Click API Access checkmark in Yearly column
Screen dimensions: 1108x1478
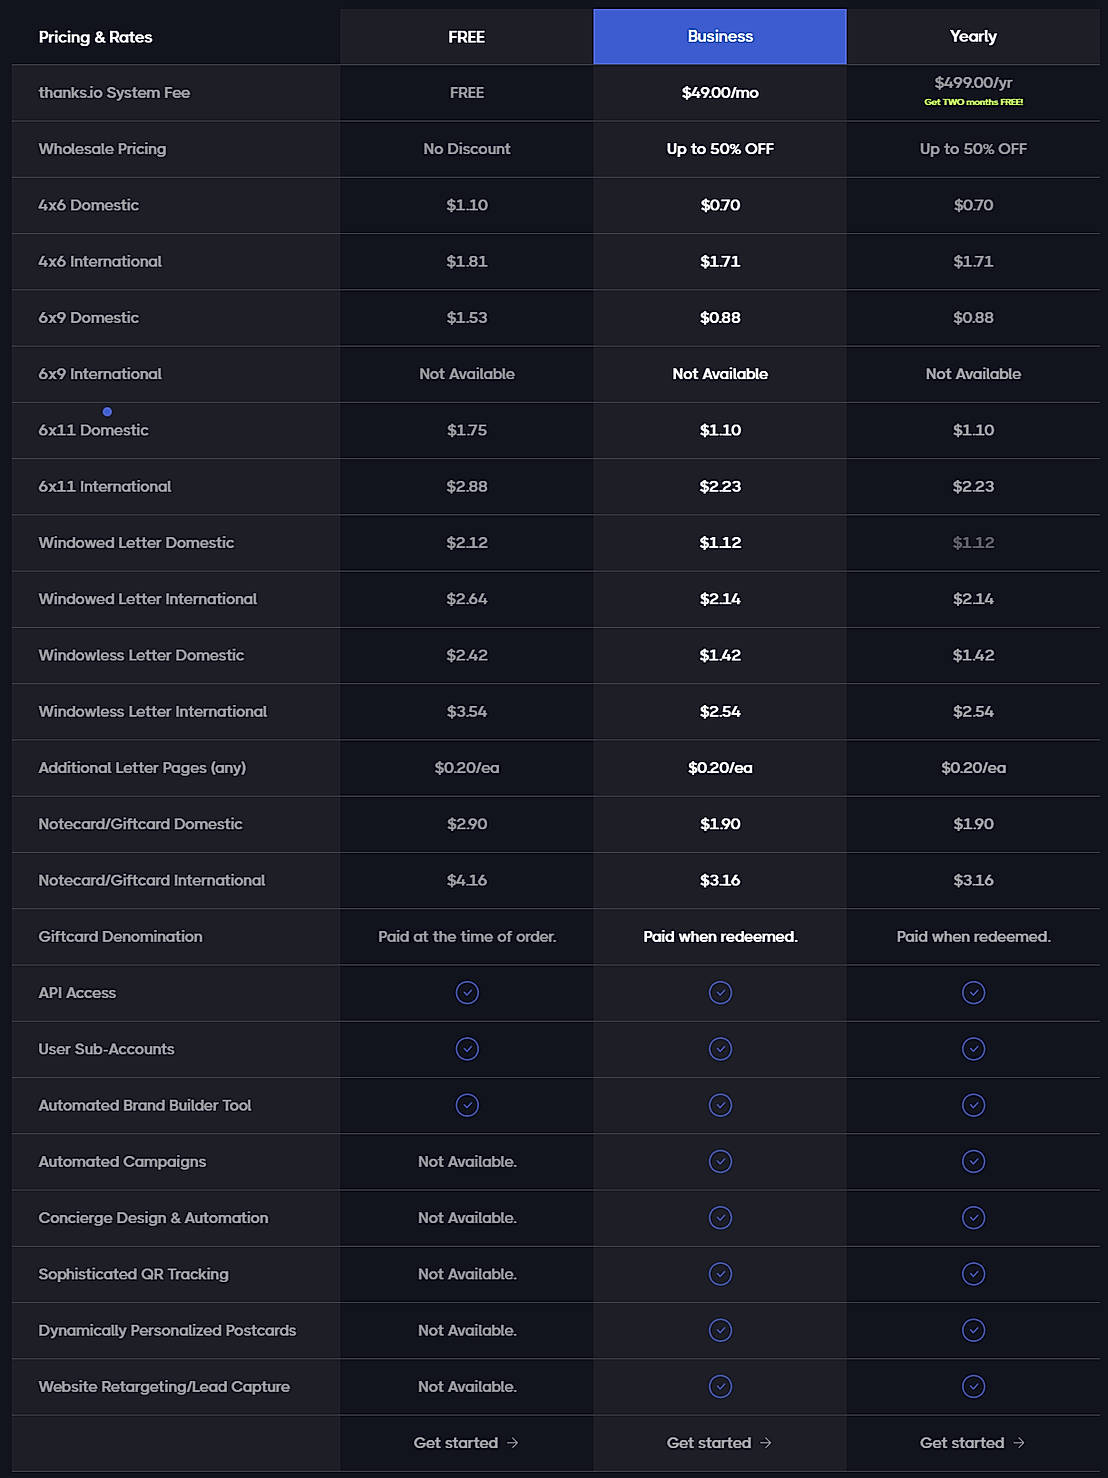[x=973, y=993]
